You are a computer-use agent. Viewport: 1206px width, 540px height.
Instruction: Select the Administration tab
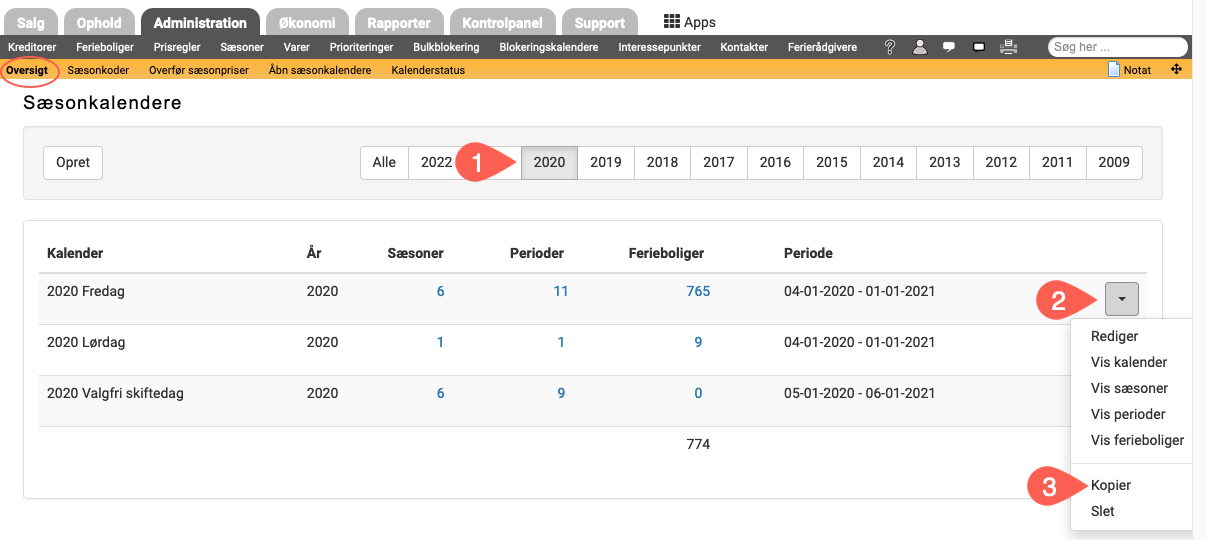tap(200, 22)
